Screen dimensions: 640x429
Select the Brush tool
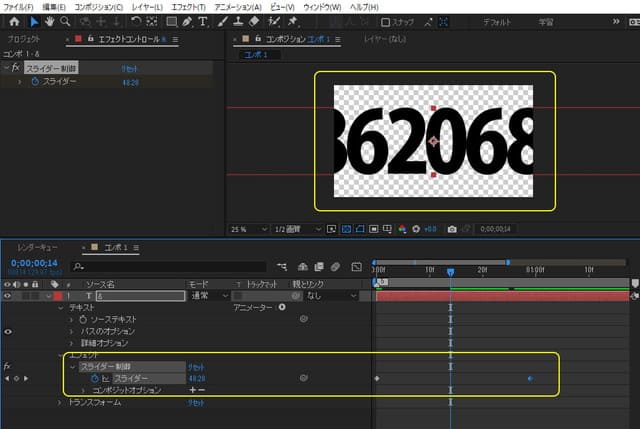point(222,22)
